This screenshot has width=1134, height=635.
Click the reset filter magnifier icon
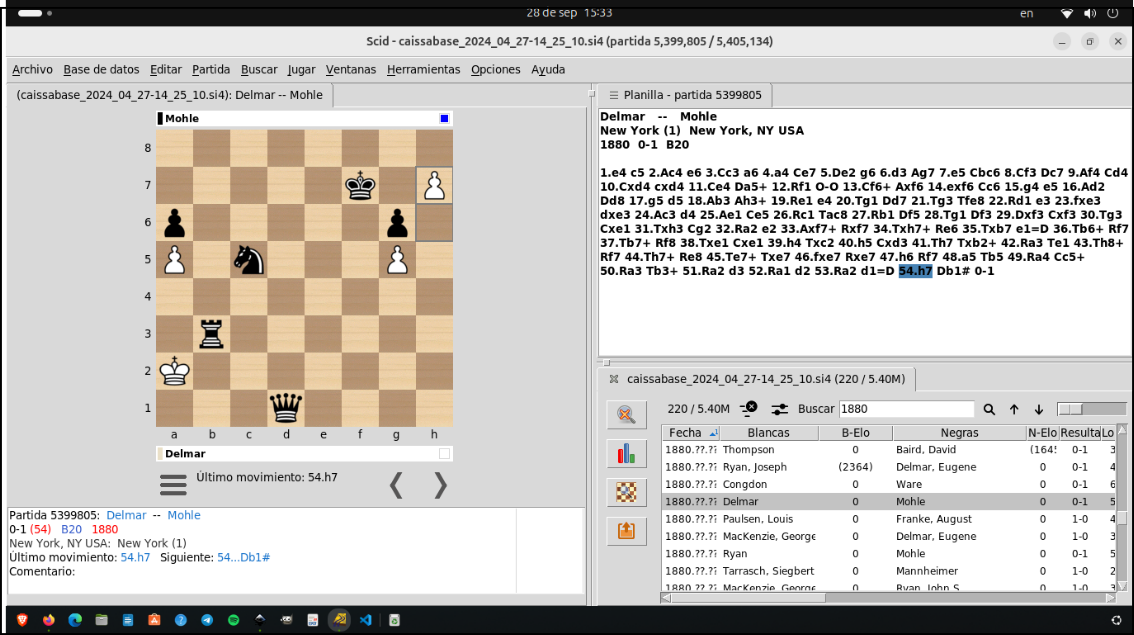click(626, 415)
